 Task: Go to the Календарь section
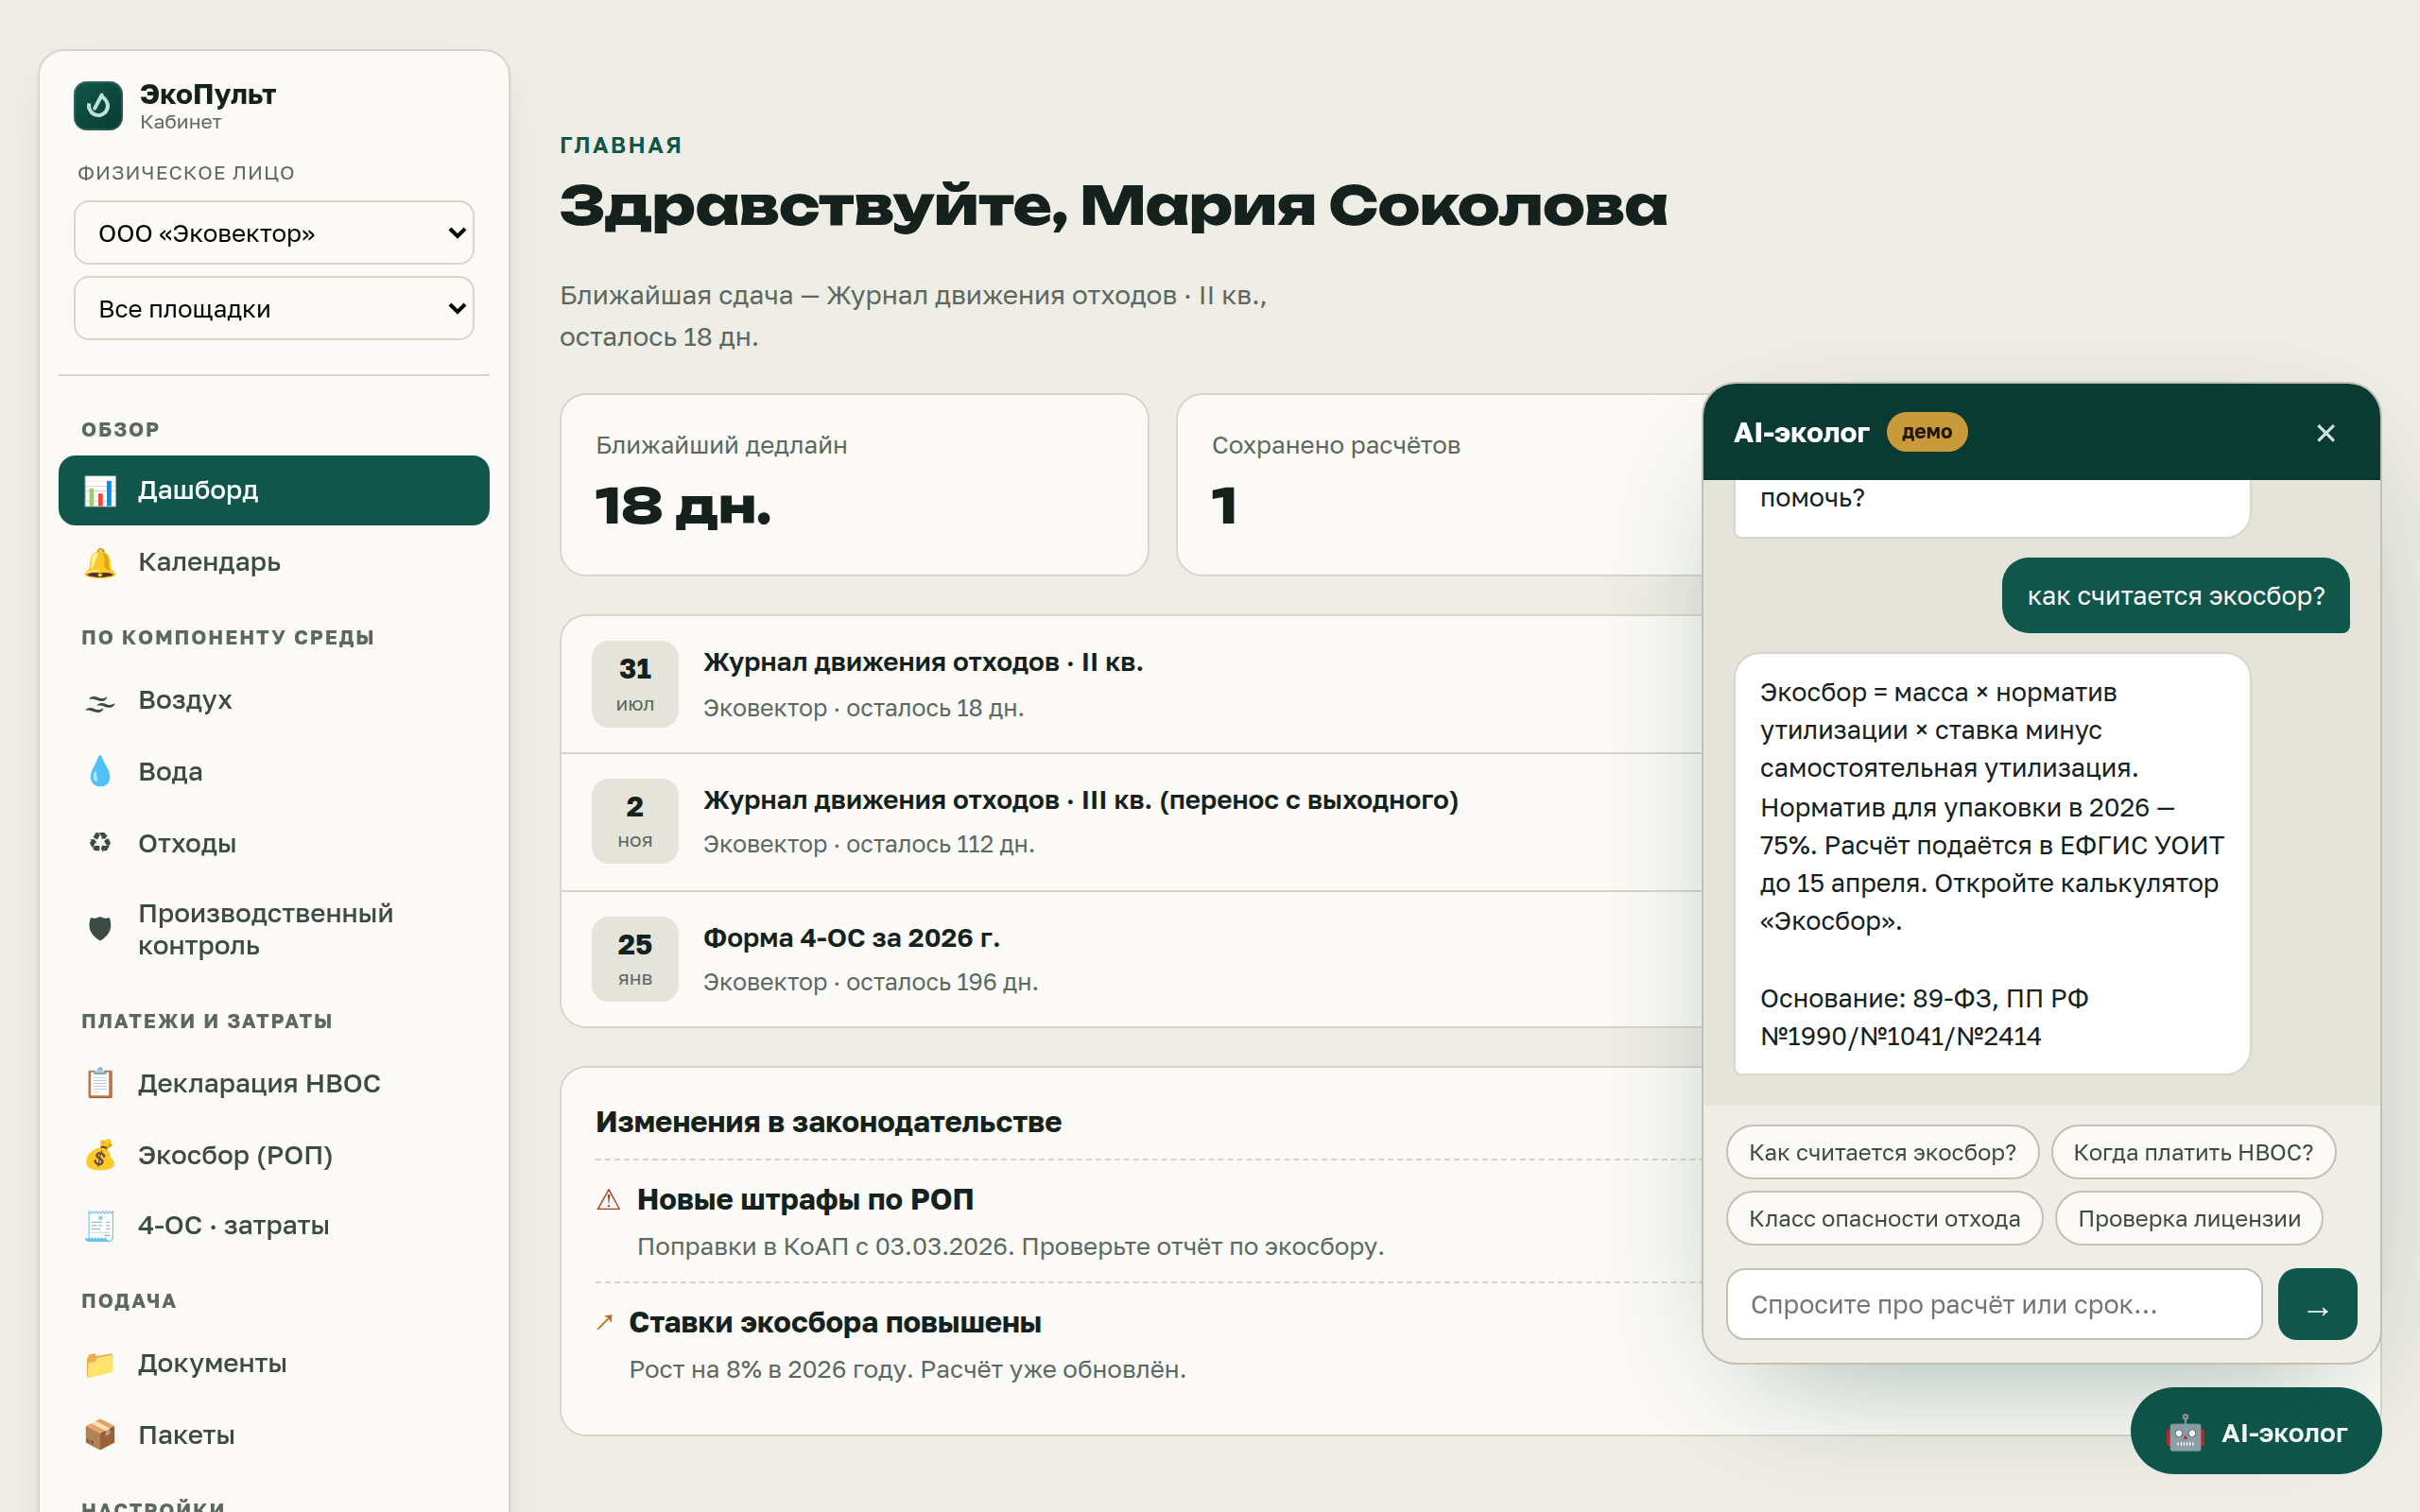pyautogui.click(x=274, y=563)
